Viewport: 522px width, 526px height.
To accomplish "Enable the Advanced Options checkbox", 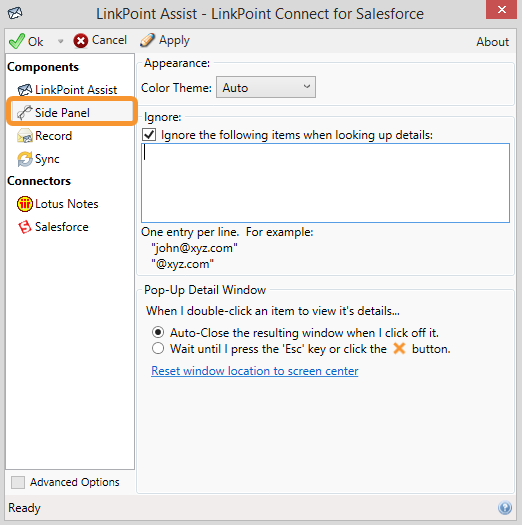I will coord(18,482).
